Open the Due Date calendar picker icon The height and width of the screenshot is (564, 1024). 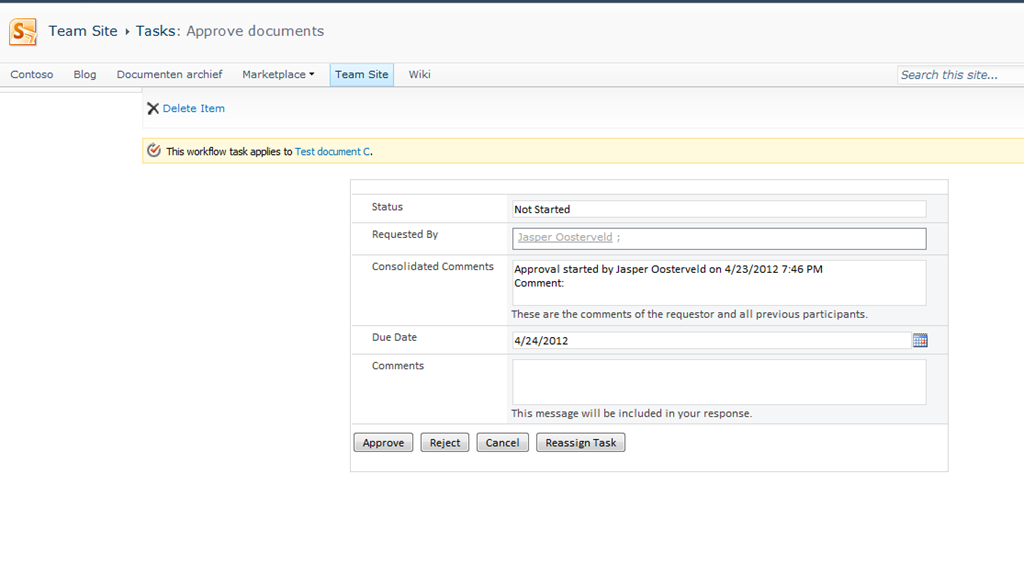click(x=920, y=340)
